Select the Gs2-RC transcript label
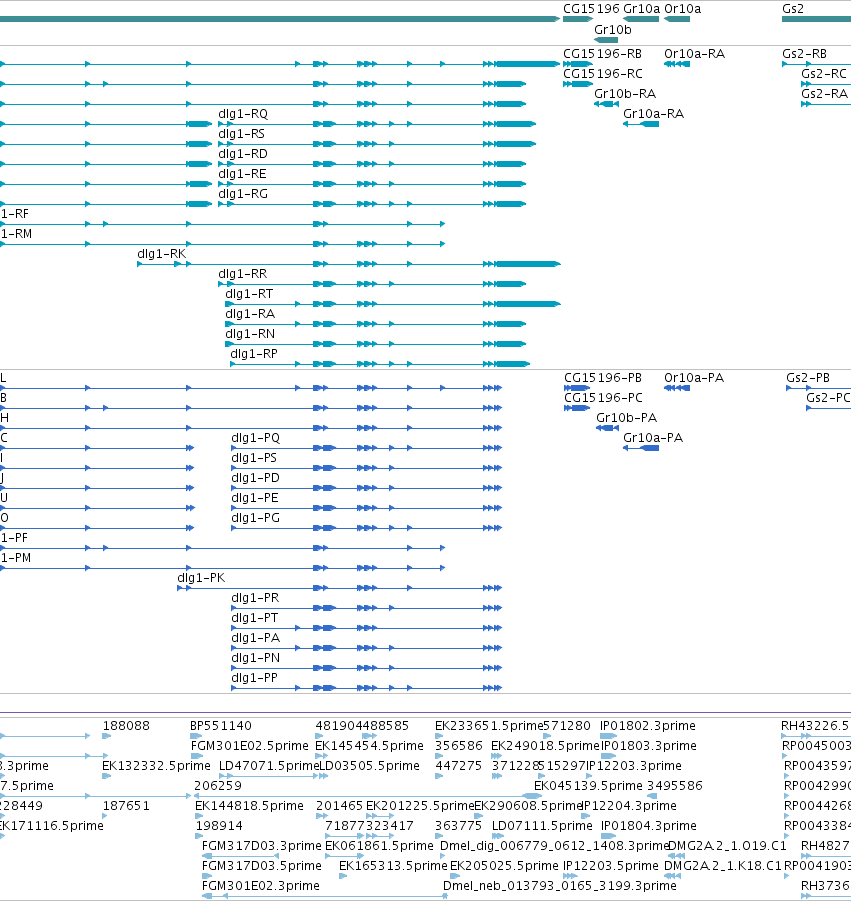 [824, 74]
